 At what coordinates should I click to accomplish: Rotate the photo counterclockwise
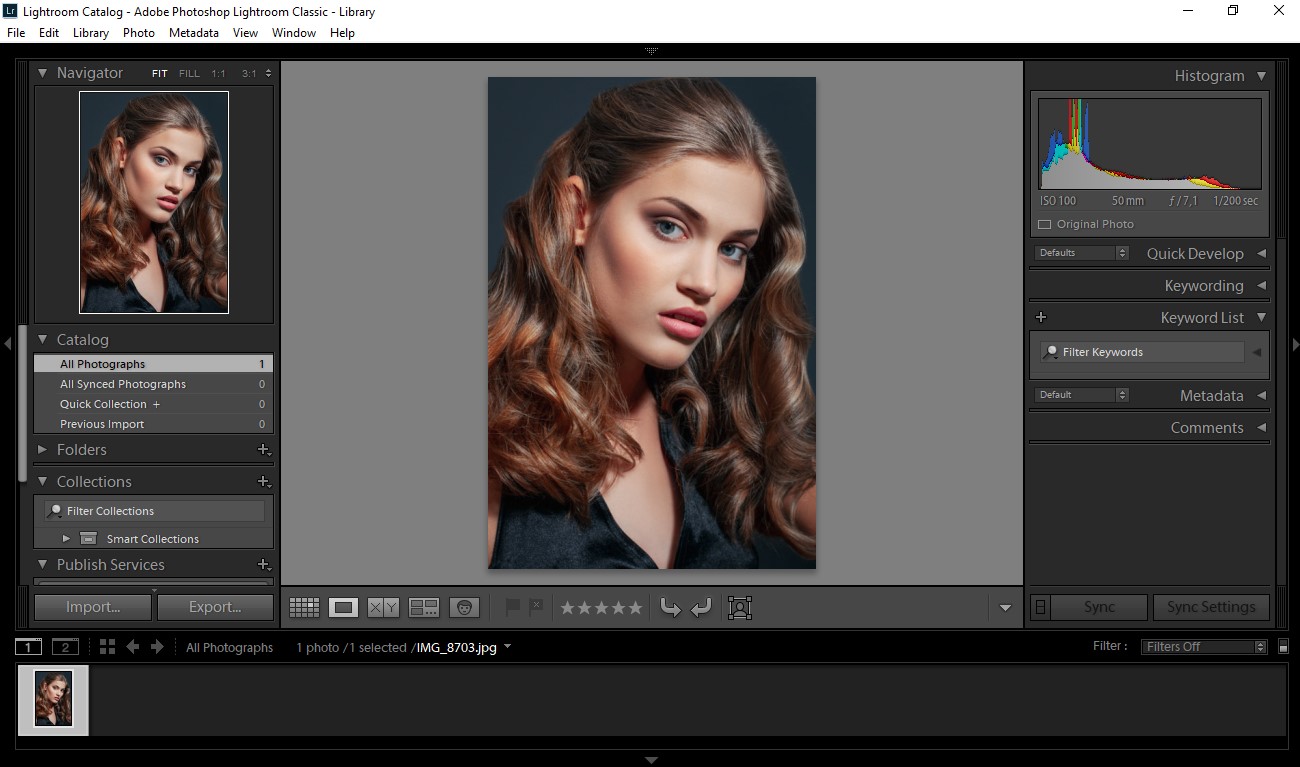[x=669, y=607]
